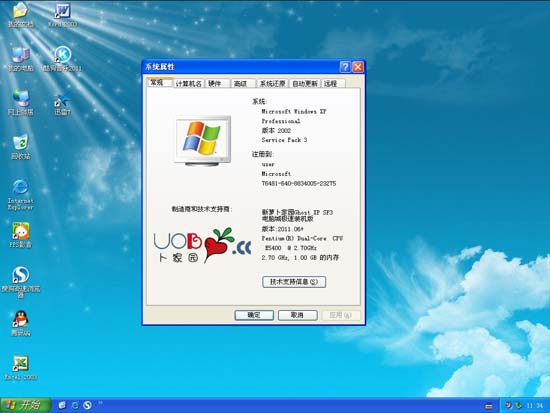The width and height of the screenshot is (550, 413).
Task: Switch to the Computer Name (计算机名) tab
Action: coord(189,84)
